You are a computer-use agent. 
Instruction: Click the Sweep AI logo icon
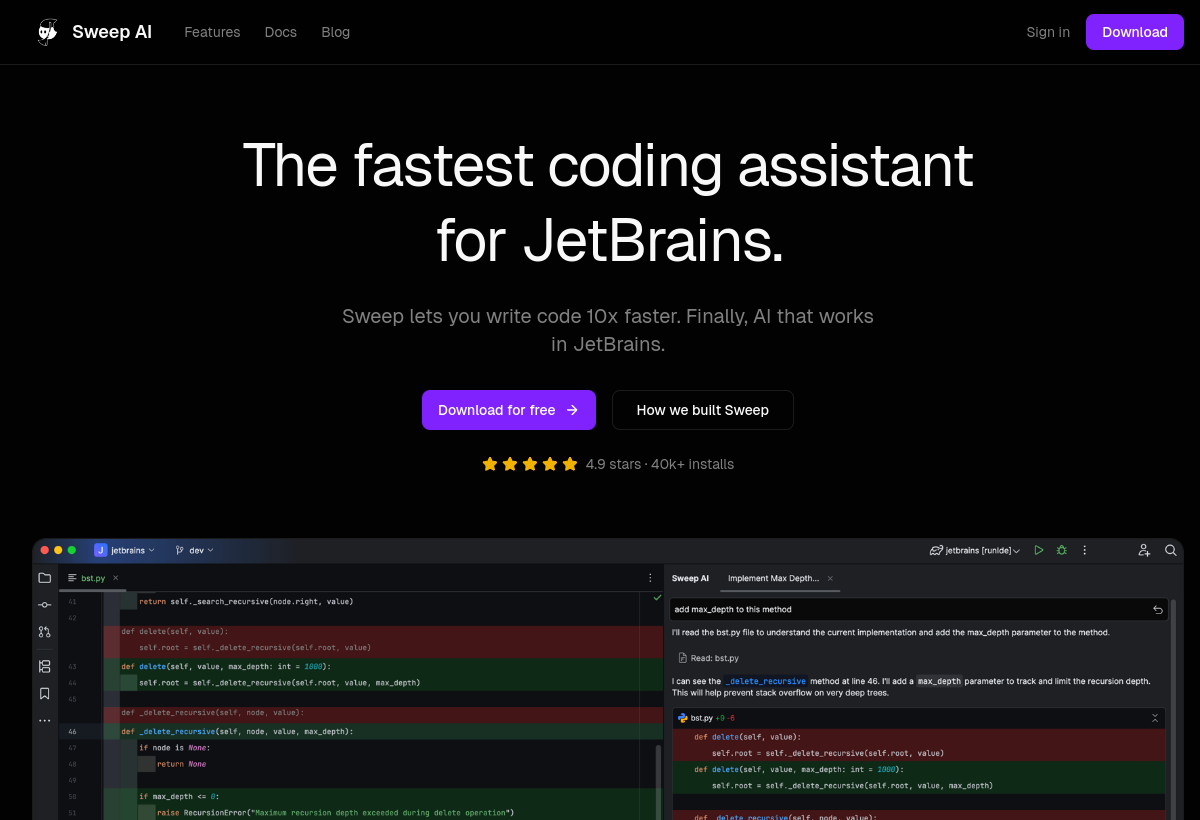[x=47, y=32]
